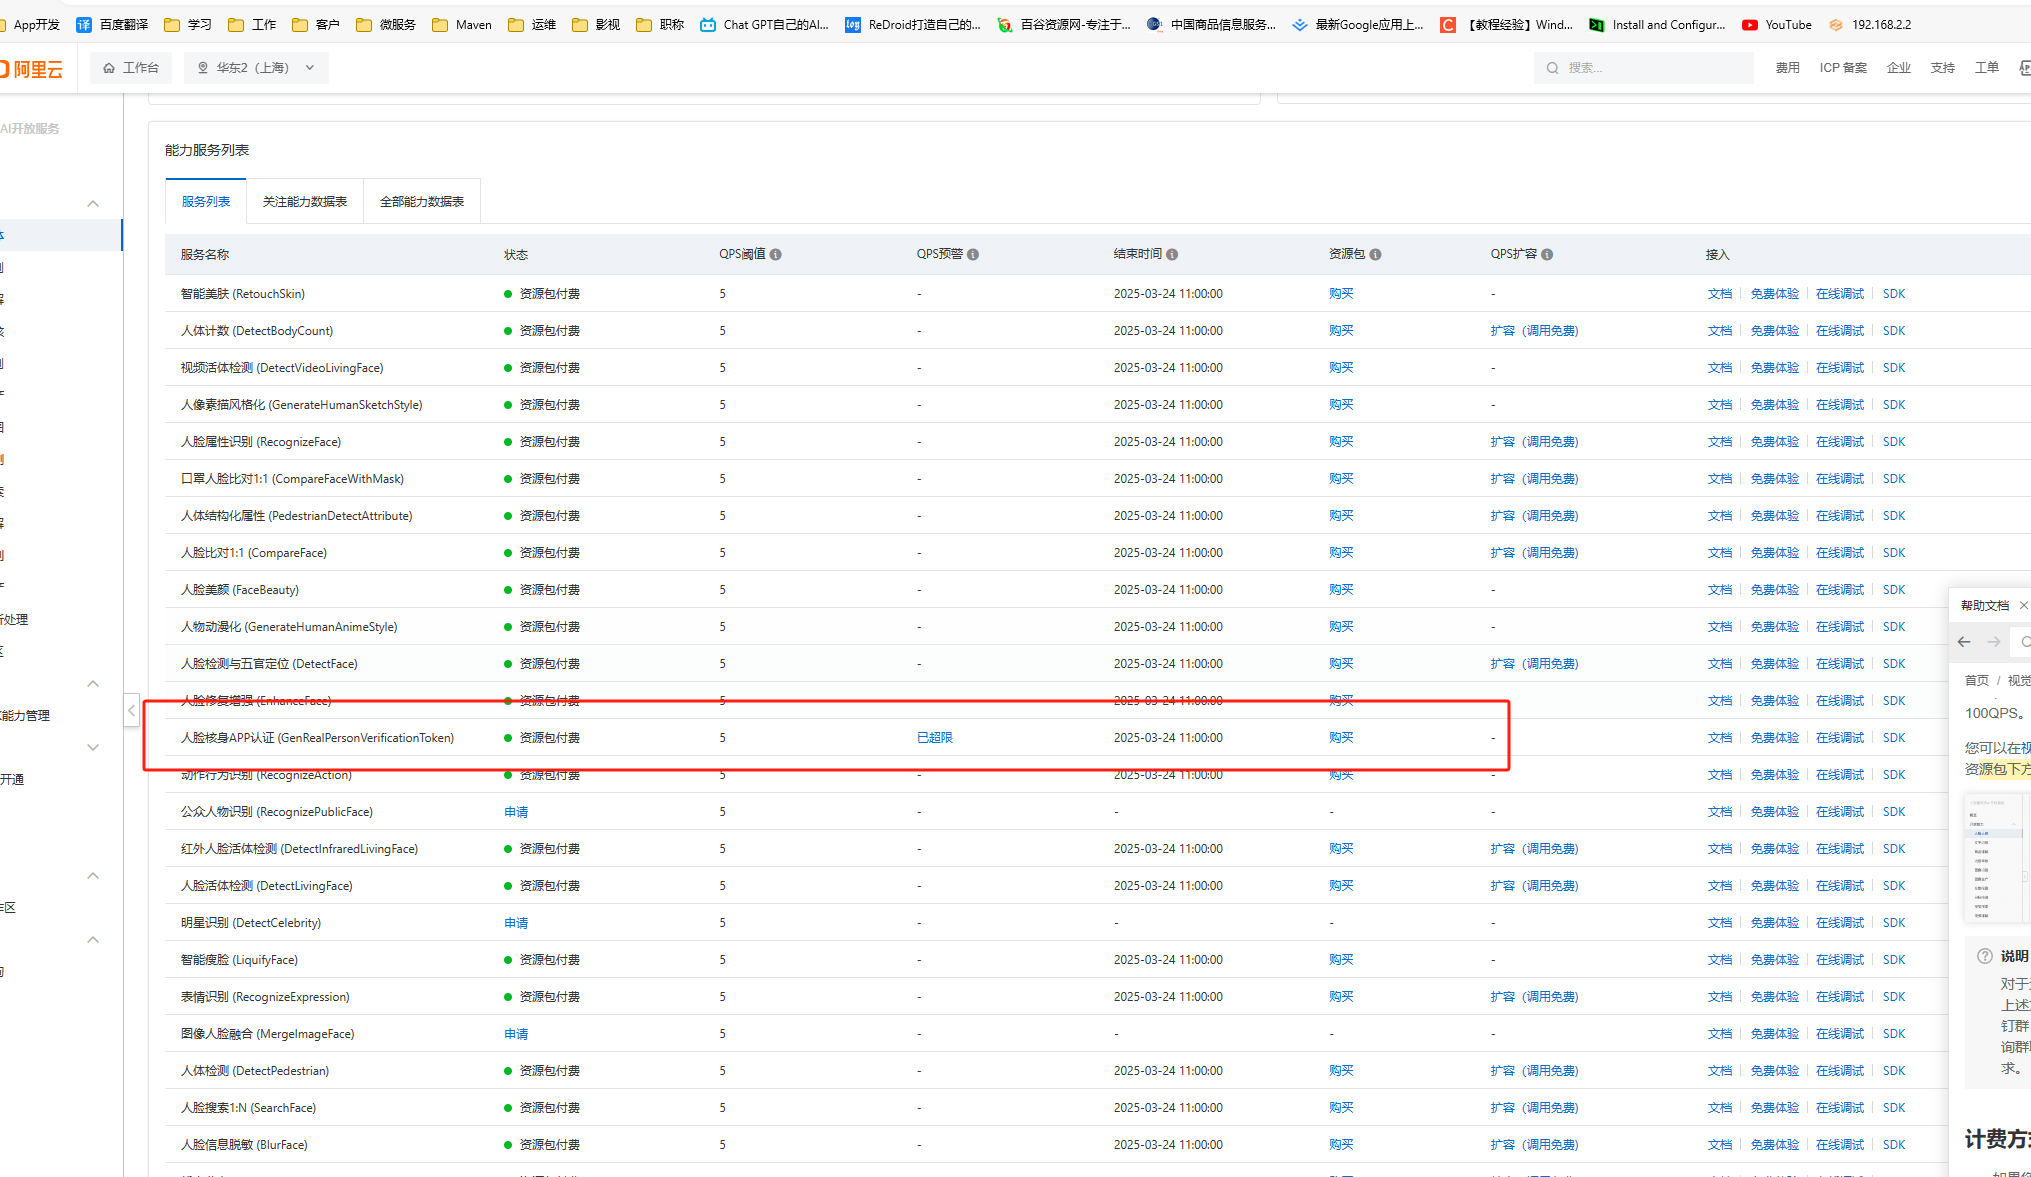Open SDK link for 智能瘦脸 (LiquifyFace)
Screen dimensions: 2031x1177
coord(1894,960)
